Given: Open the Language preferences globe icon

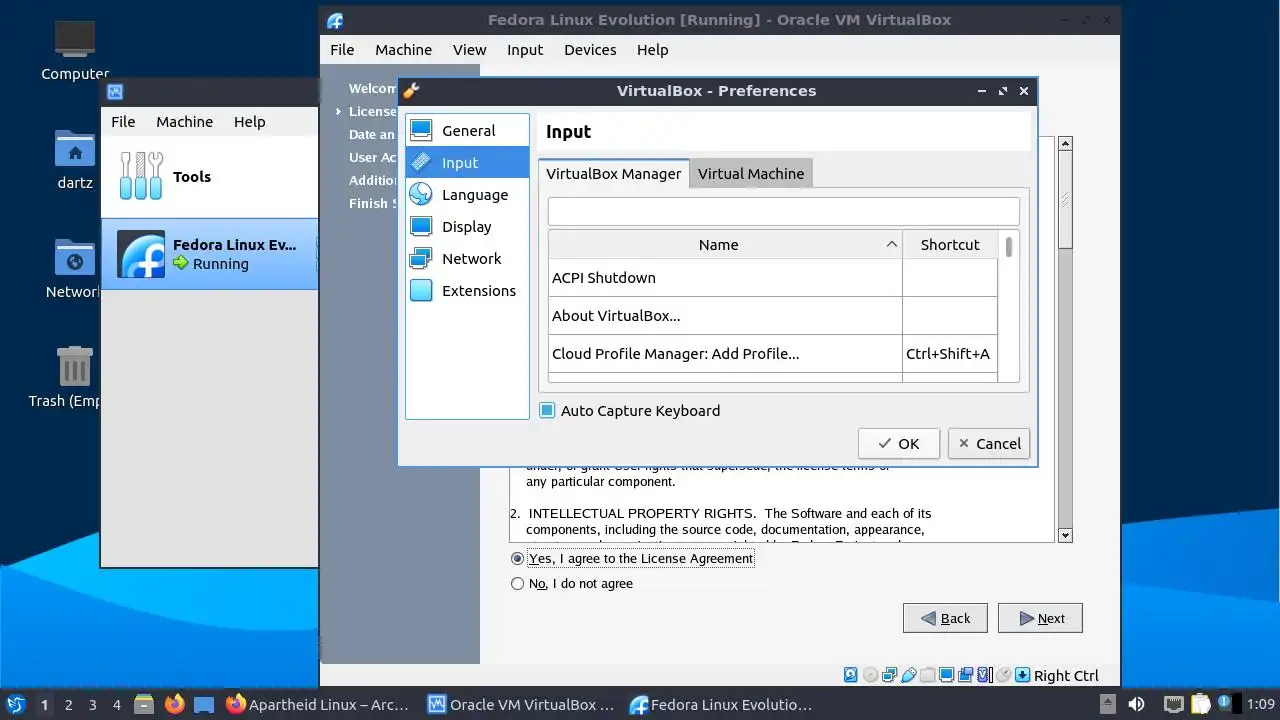Looking at the screenshot, I should click(421, 194).
